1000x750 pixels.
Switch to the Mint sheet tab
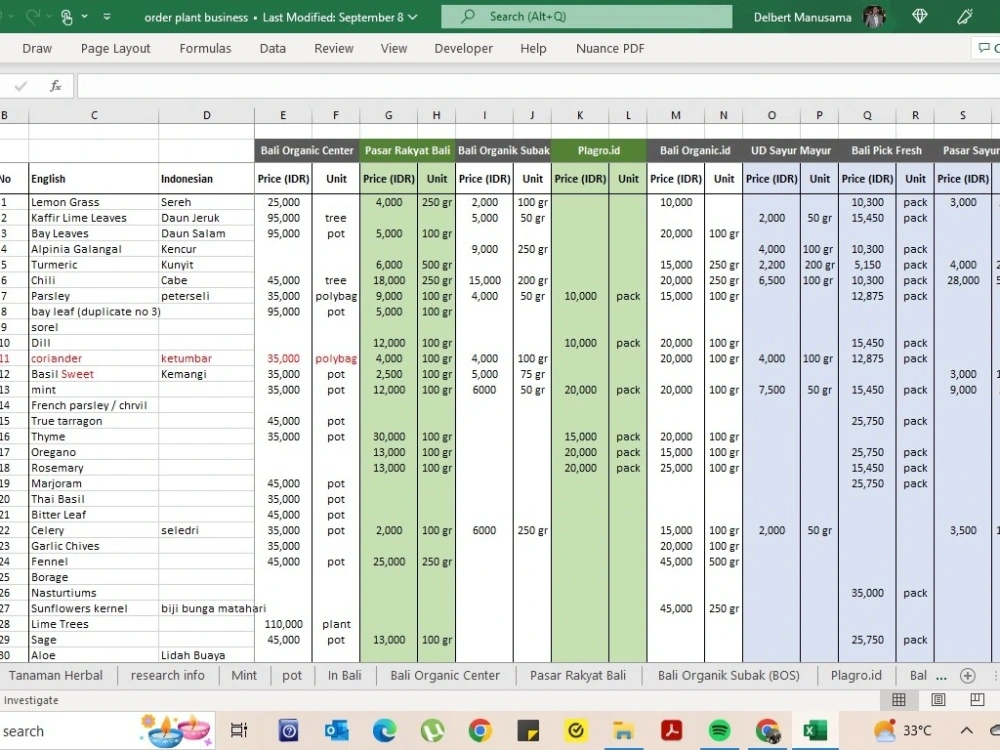click(x=244, y=675)
